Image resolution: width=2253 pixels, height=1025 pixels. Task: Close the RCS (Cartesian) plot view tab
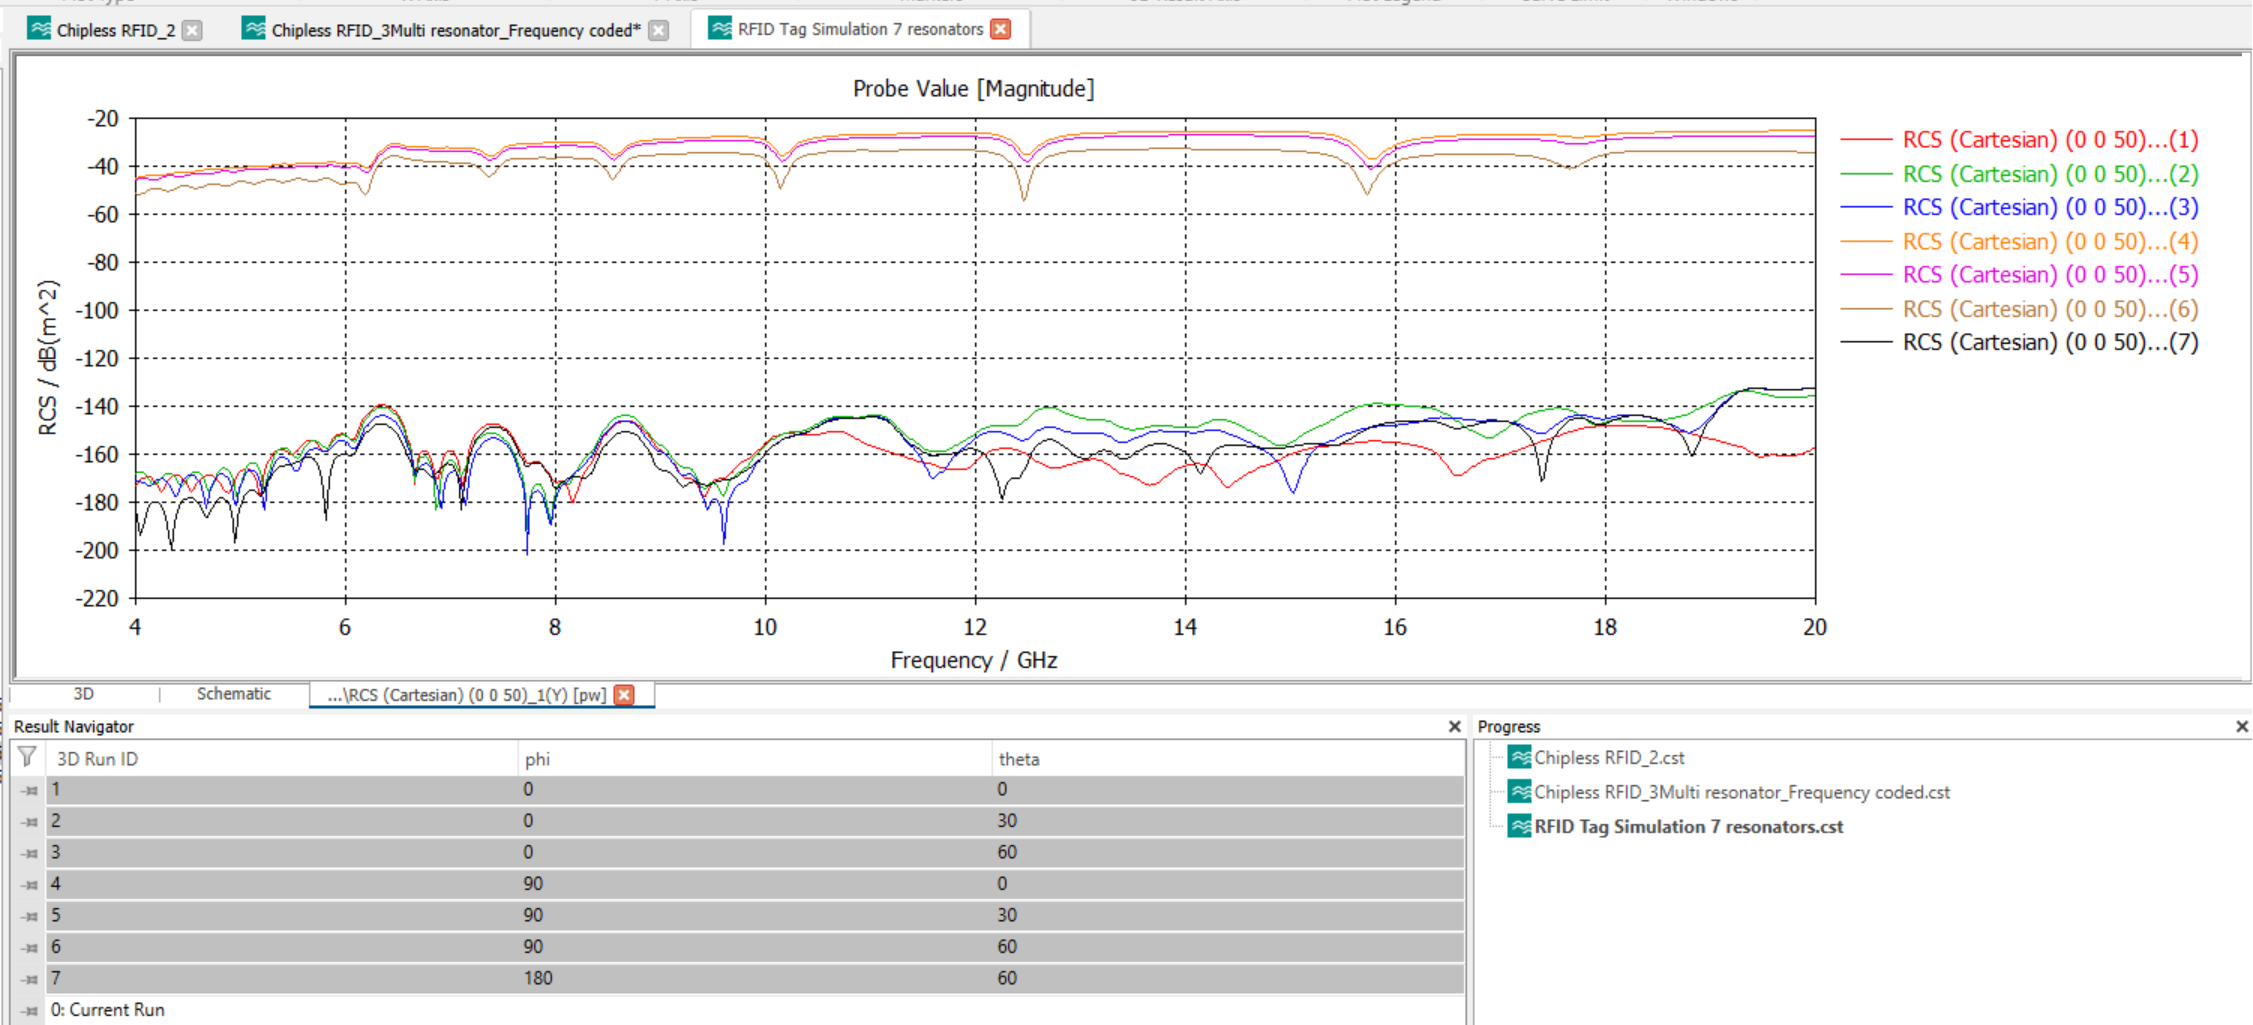click(x=624, y=695)
